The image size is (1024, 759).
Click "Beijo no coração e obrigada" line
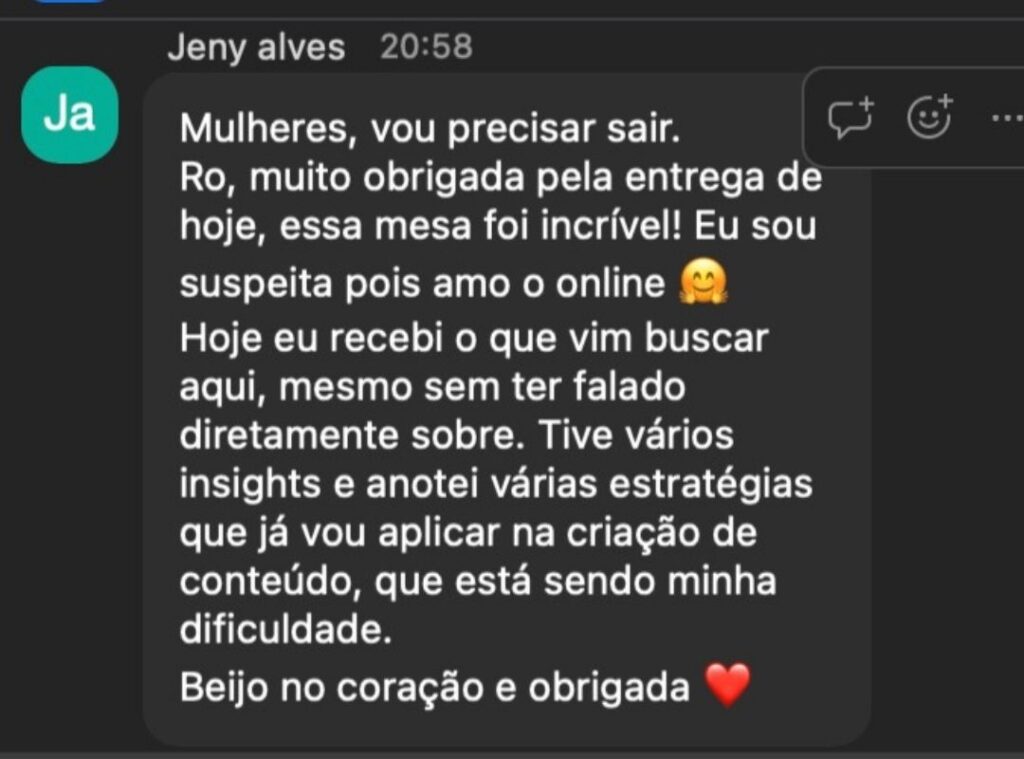click(435, 688)
